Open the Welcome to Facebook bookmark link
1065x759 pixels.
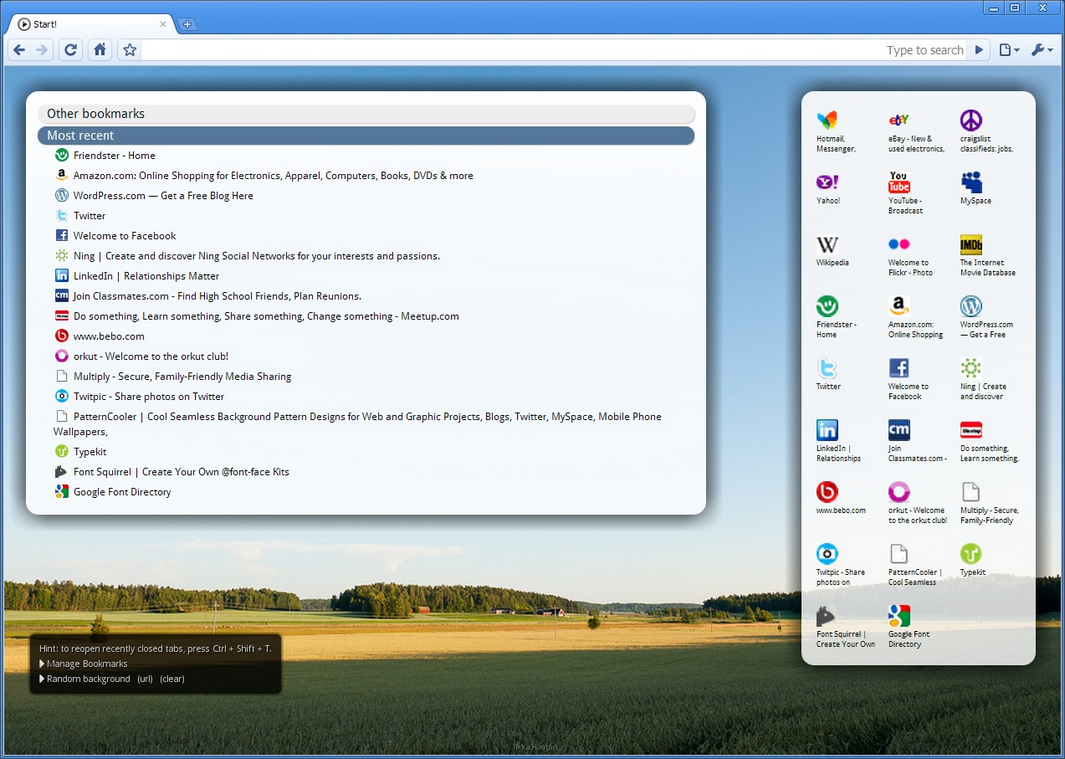[124, 236]
